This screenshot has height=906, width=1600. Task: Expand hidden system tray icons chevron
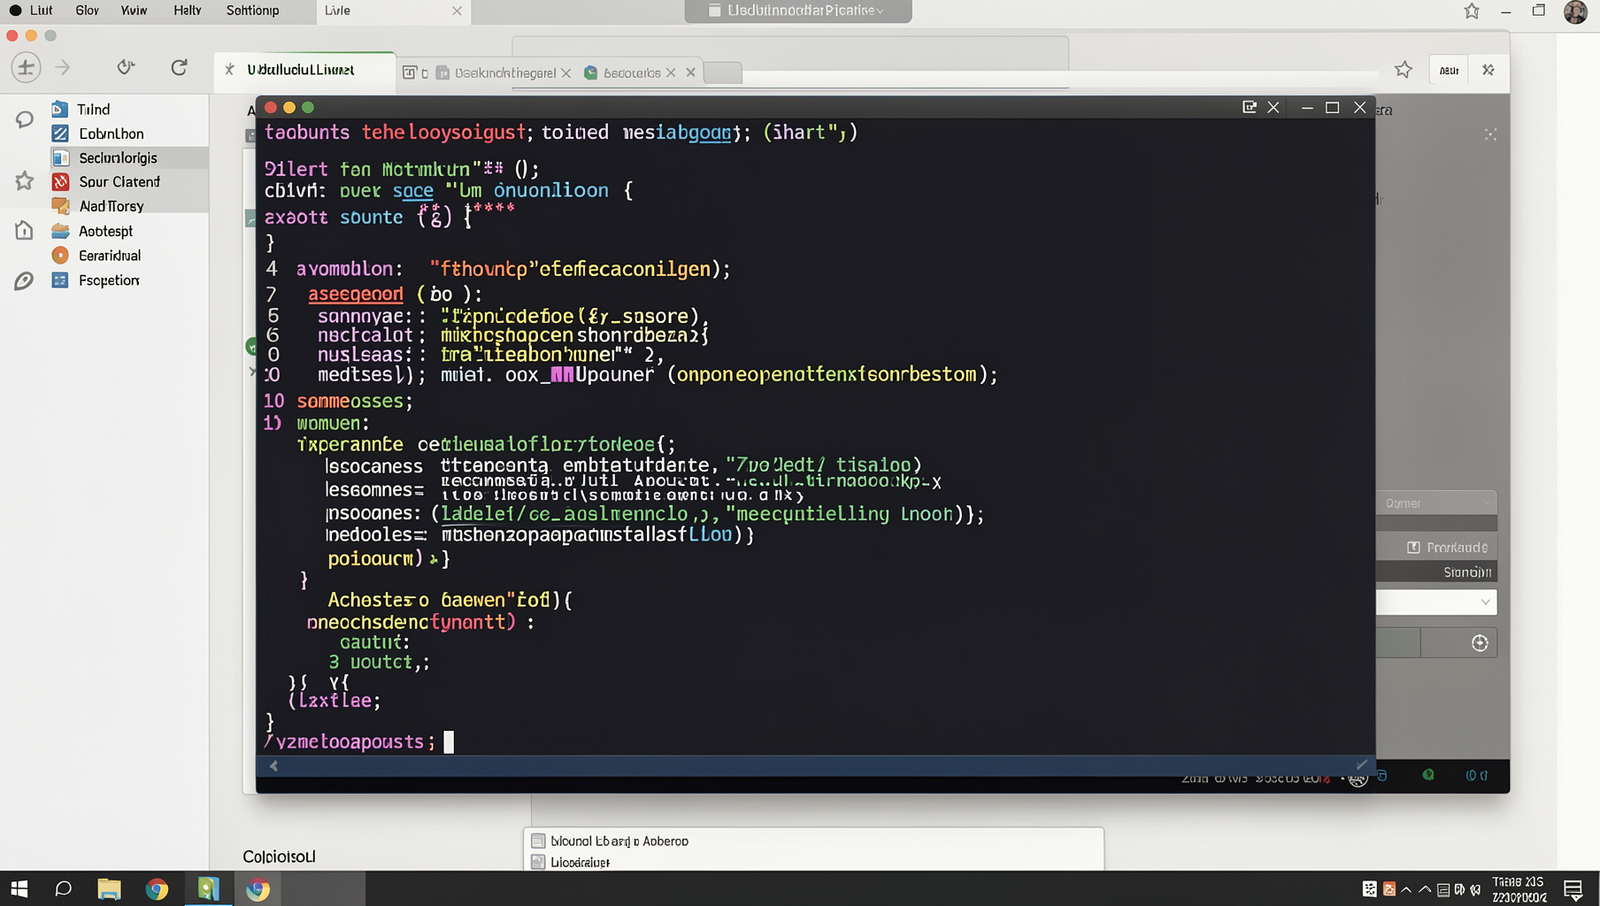tap(1407, 889)
